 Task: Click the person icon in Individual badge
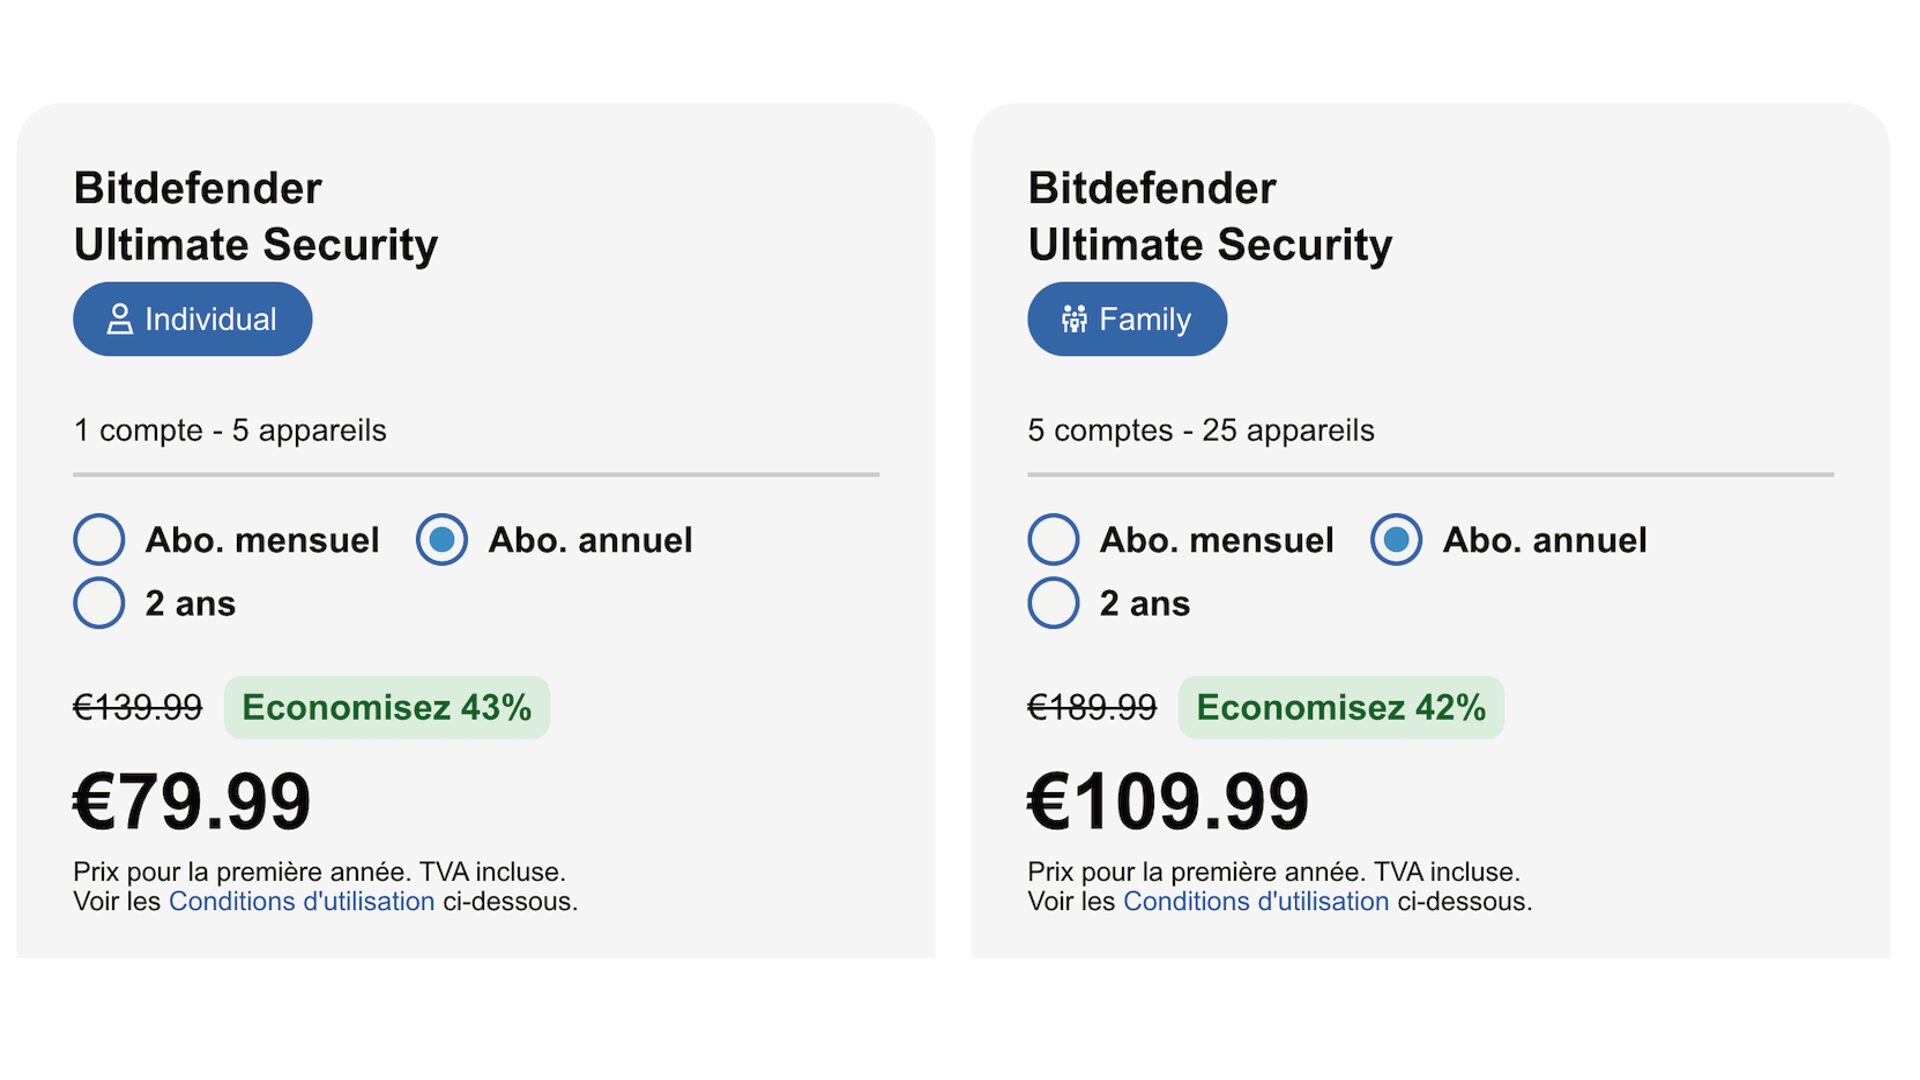tap(120, 319)
